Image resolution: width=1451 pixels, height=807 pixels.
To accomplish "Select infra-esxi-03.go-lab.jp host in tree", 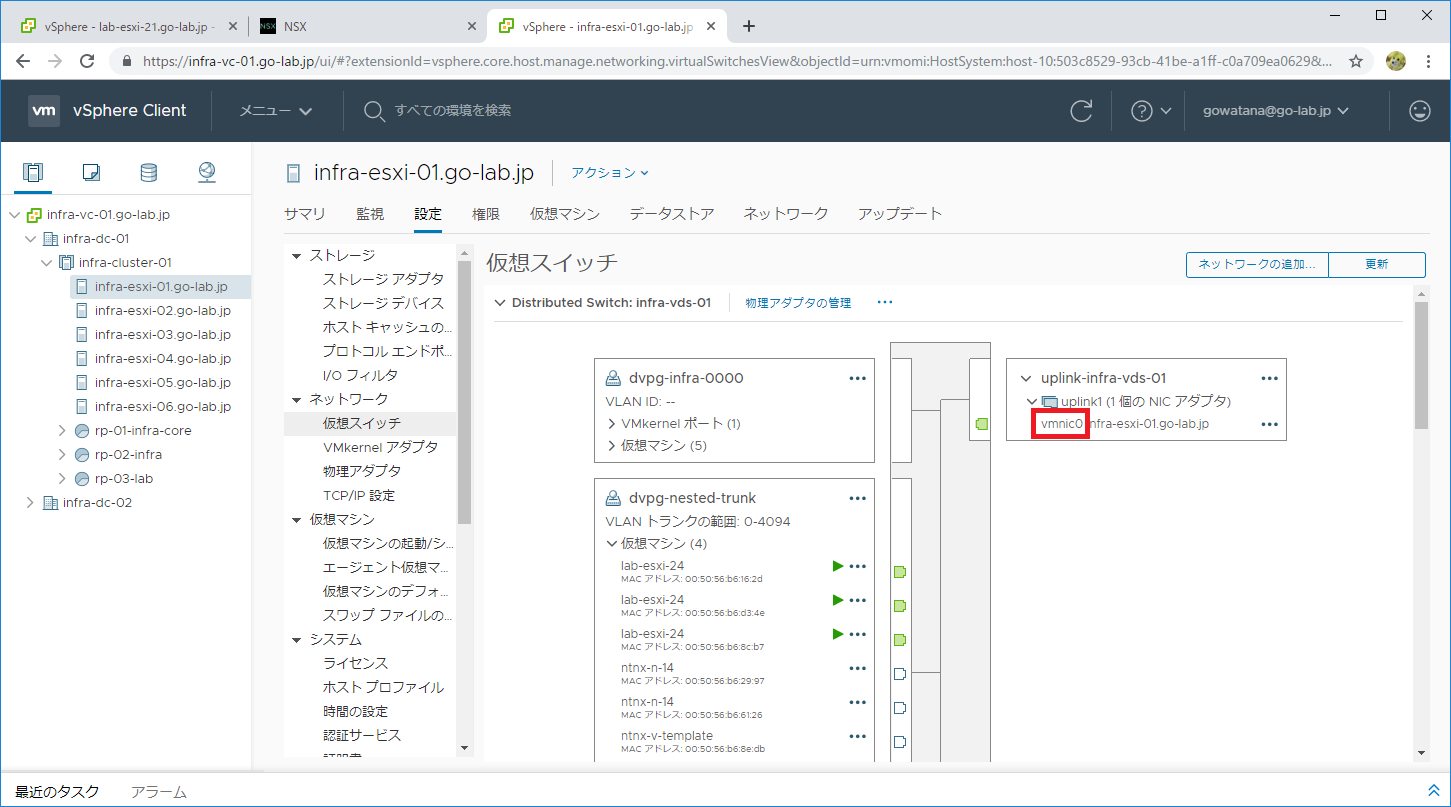I will click(x=163, y=335).
